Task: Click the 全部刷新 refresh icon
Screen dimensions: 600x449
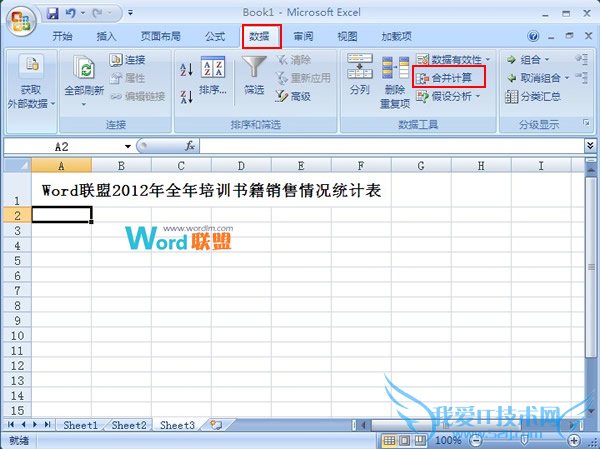Action: coord(84,69)
